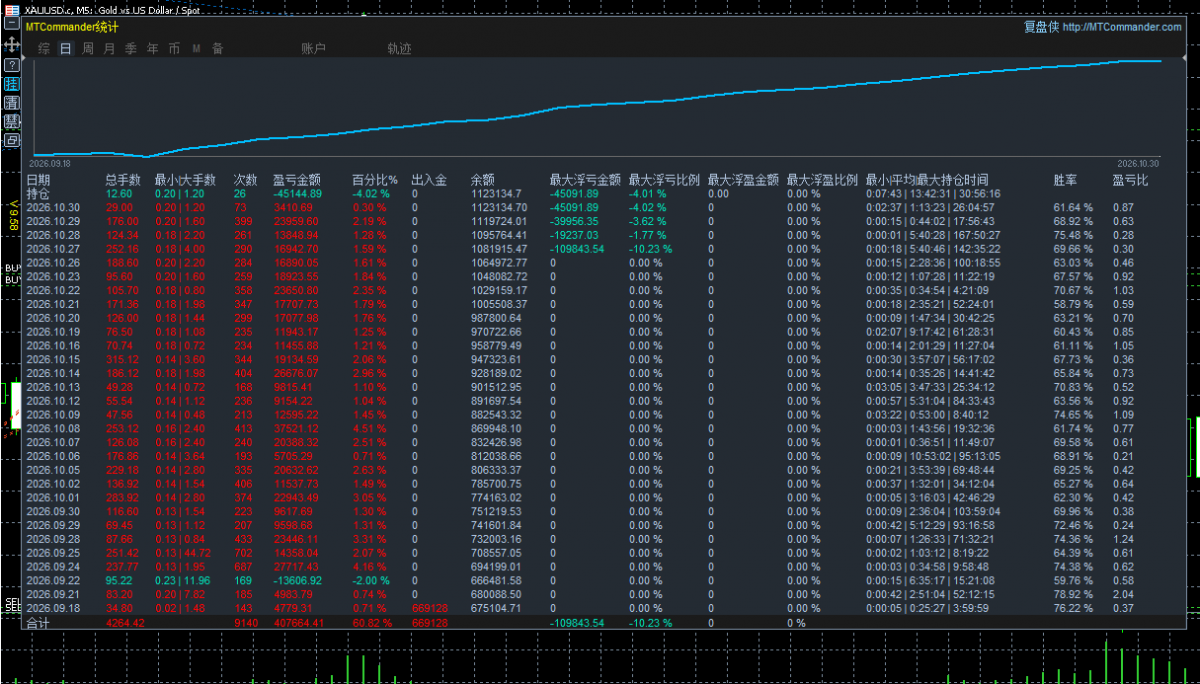Open the 备 notes tab
Screen dimensions: 1200x684
217,48
